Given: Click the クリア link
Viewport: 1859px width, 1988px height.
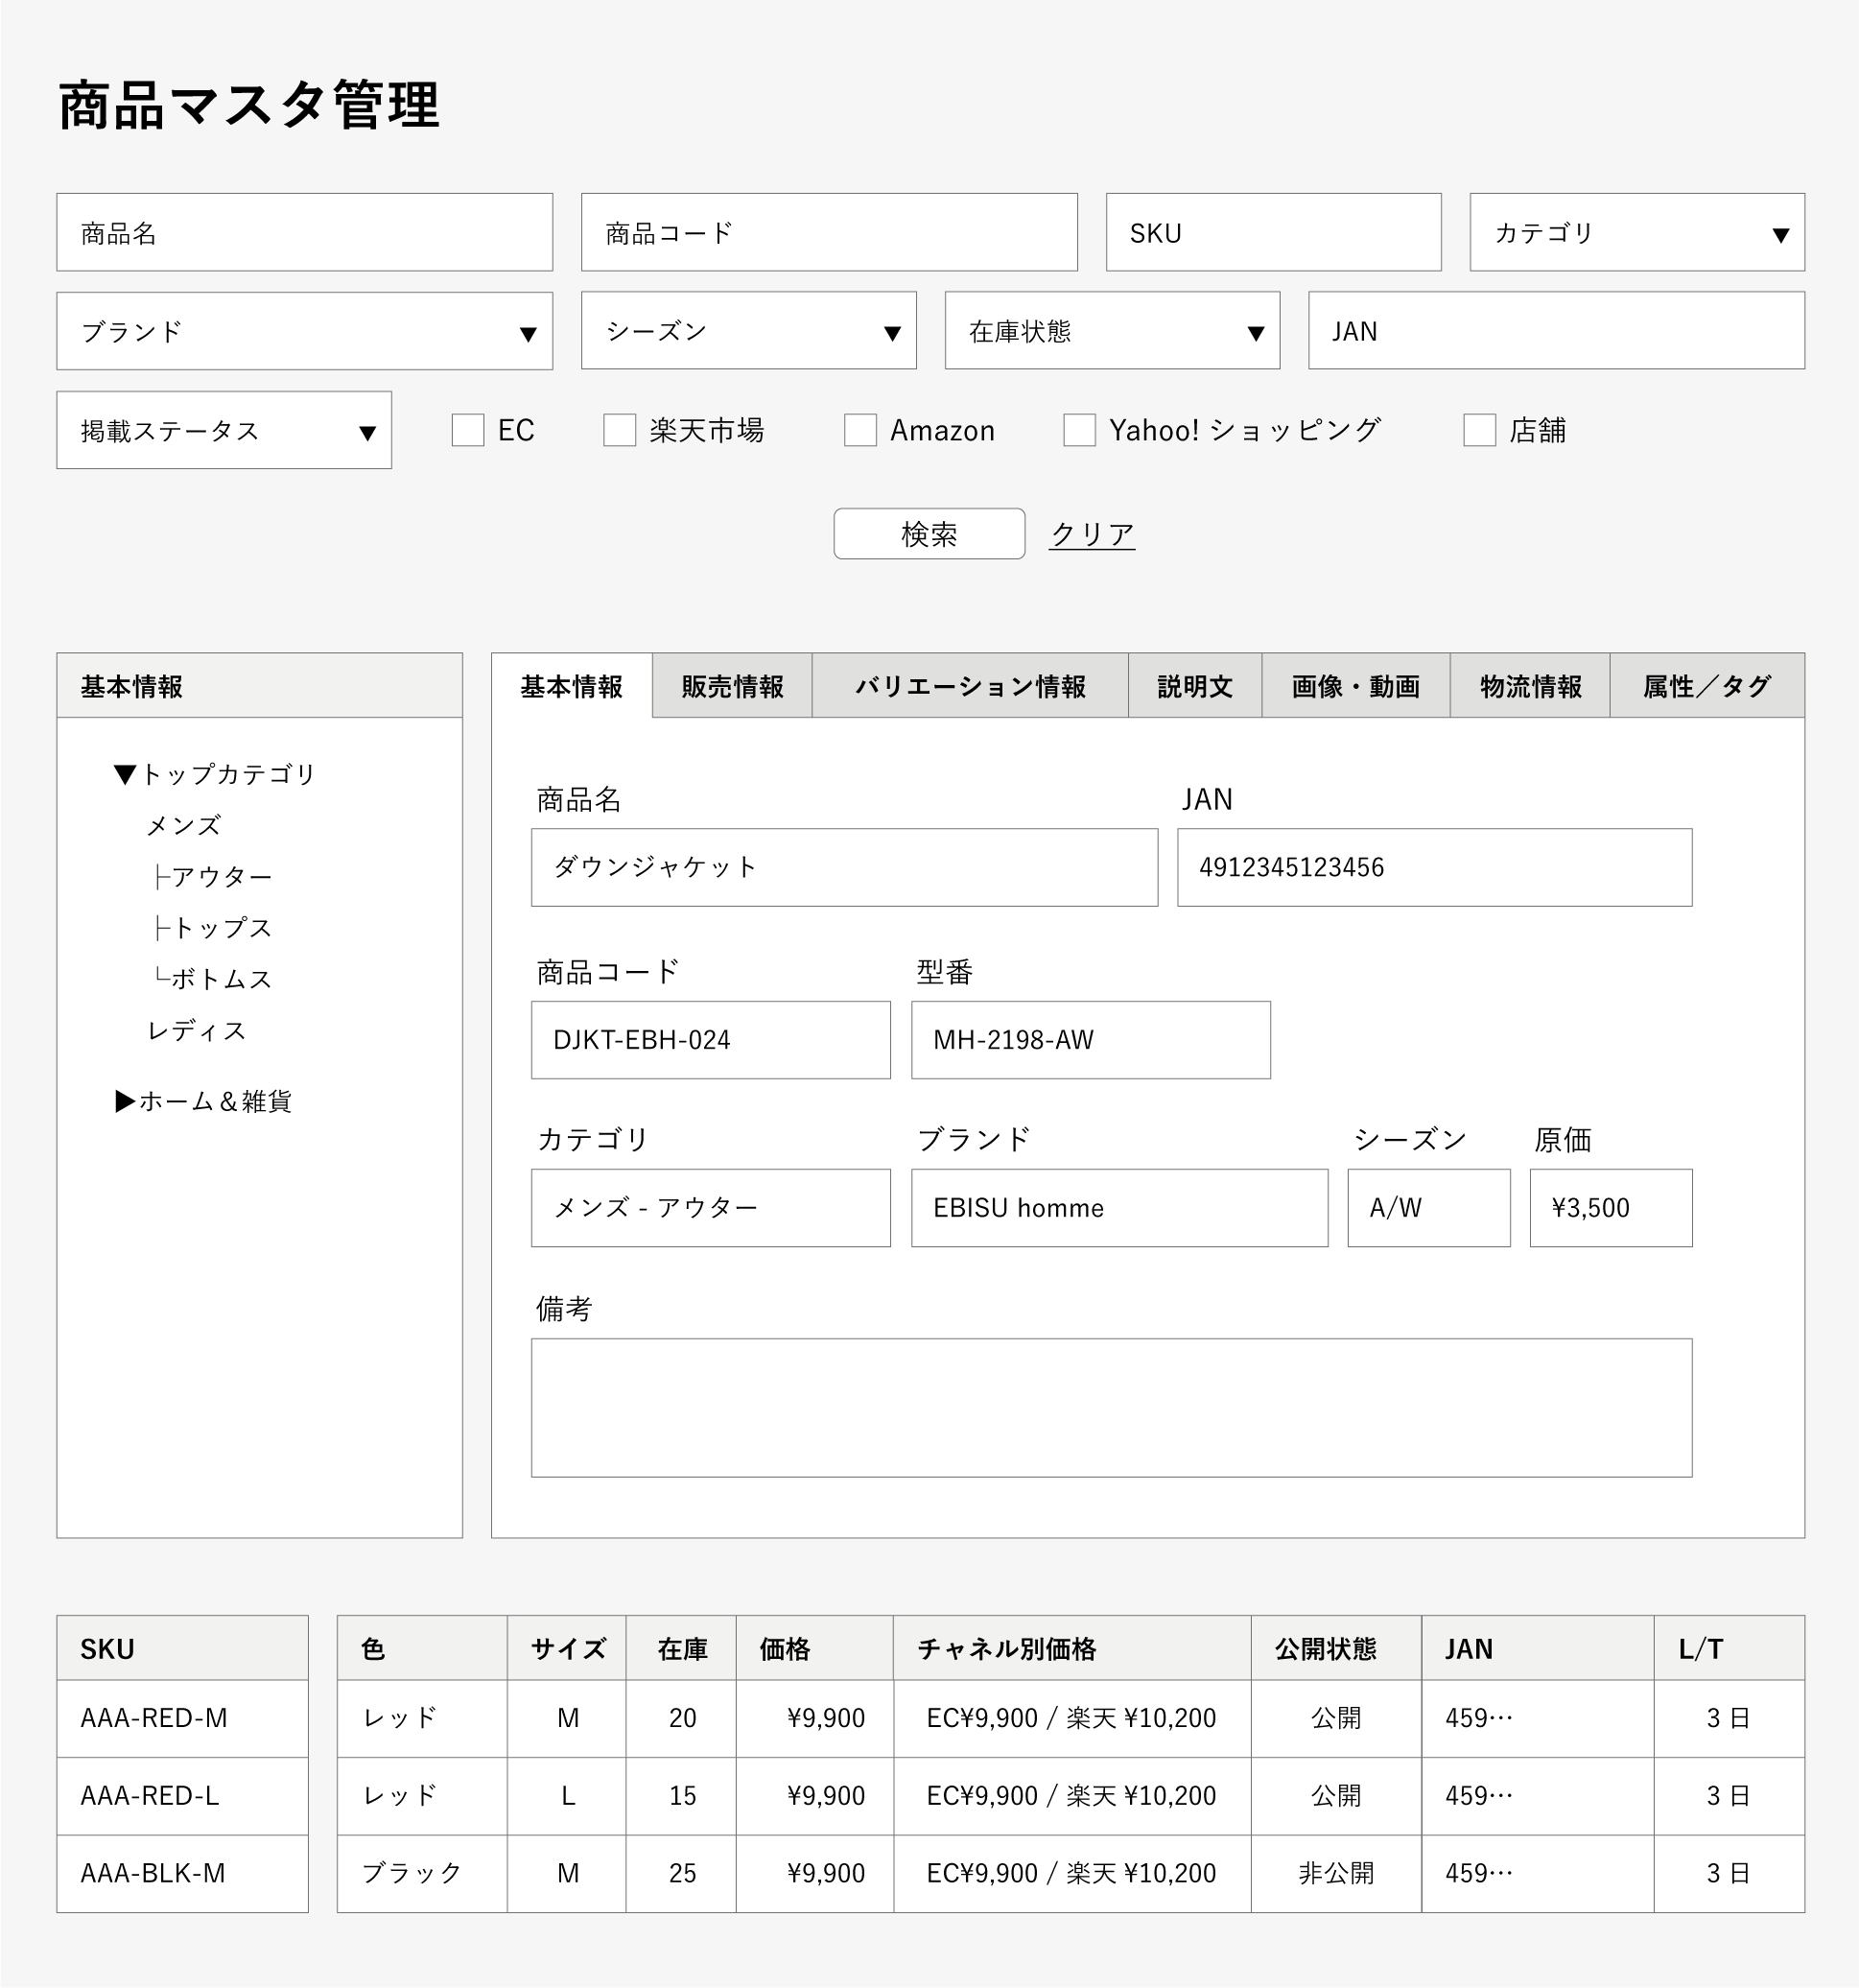Looking at the screenshot, I should pyautogui.click(x=1092, y=534).
